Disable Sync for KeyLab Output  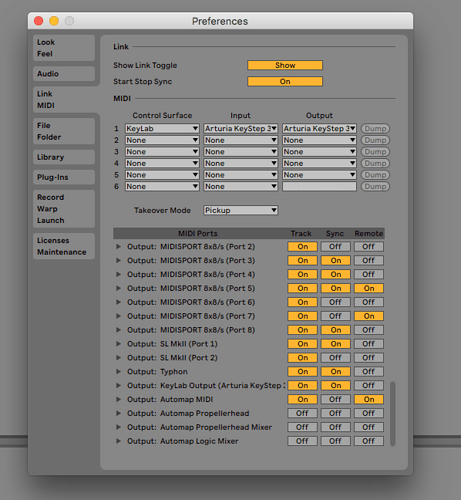(x=335, y=385)
